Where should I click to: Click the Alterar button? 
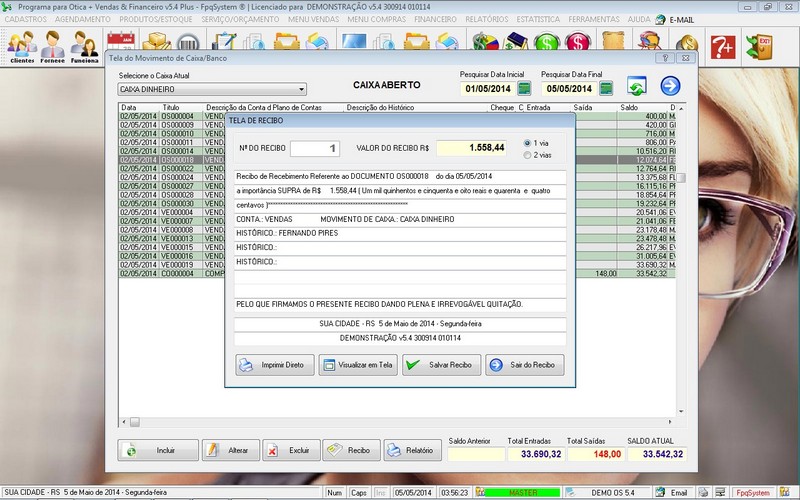pos(231,451)
